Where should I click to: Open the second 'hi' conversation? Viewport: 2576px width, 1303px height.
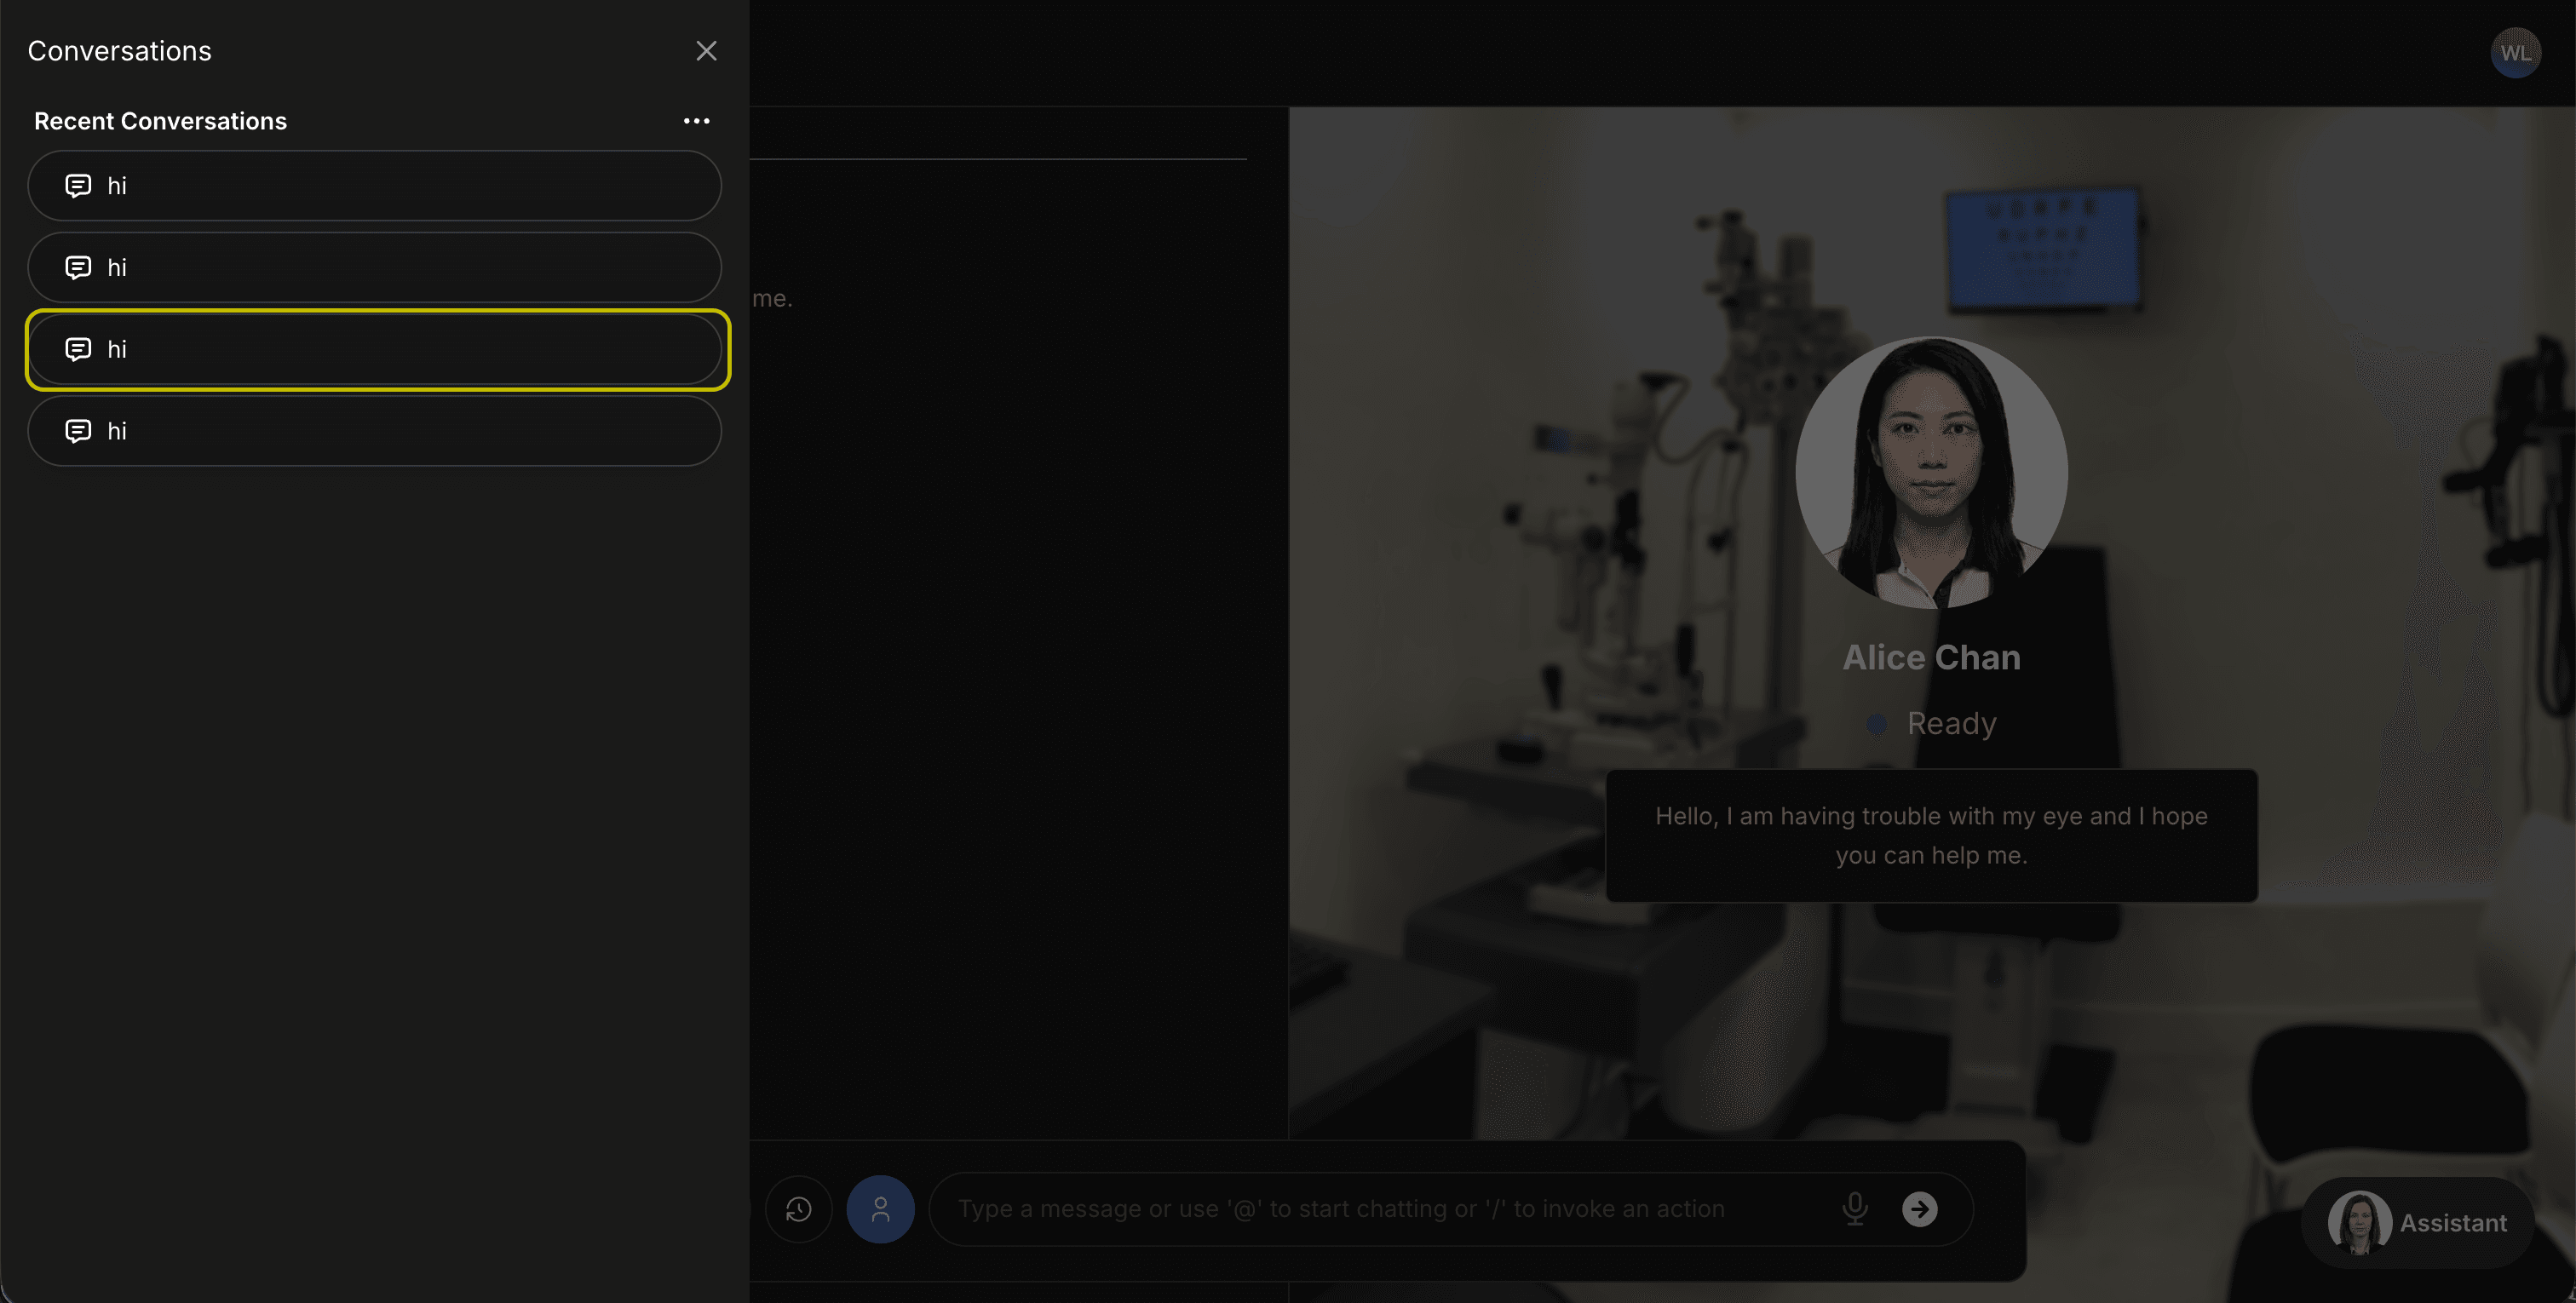pos(374,268)
